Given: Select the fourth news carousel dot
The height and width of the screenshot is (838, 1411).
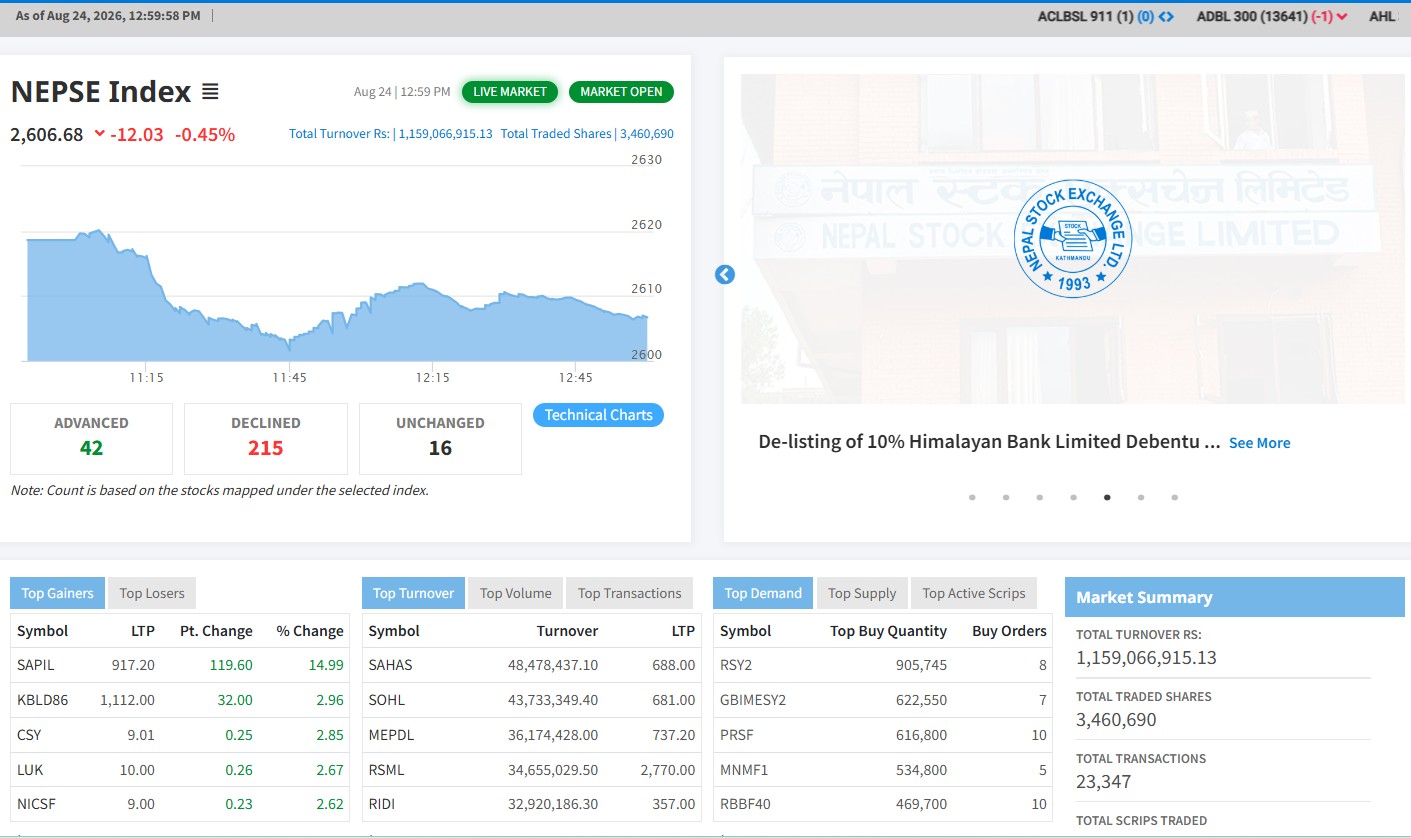Looking at the screenshot, I should click(x=1073, y=497).
